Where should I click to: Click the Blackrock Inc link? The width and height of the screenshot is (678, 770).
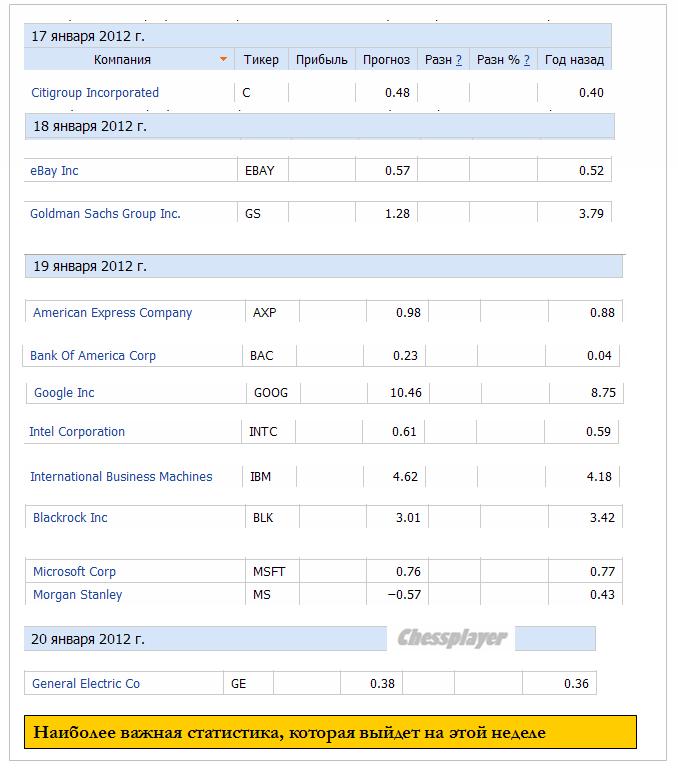click(x=70, y=518)
